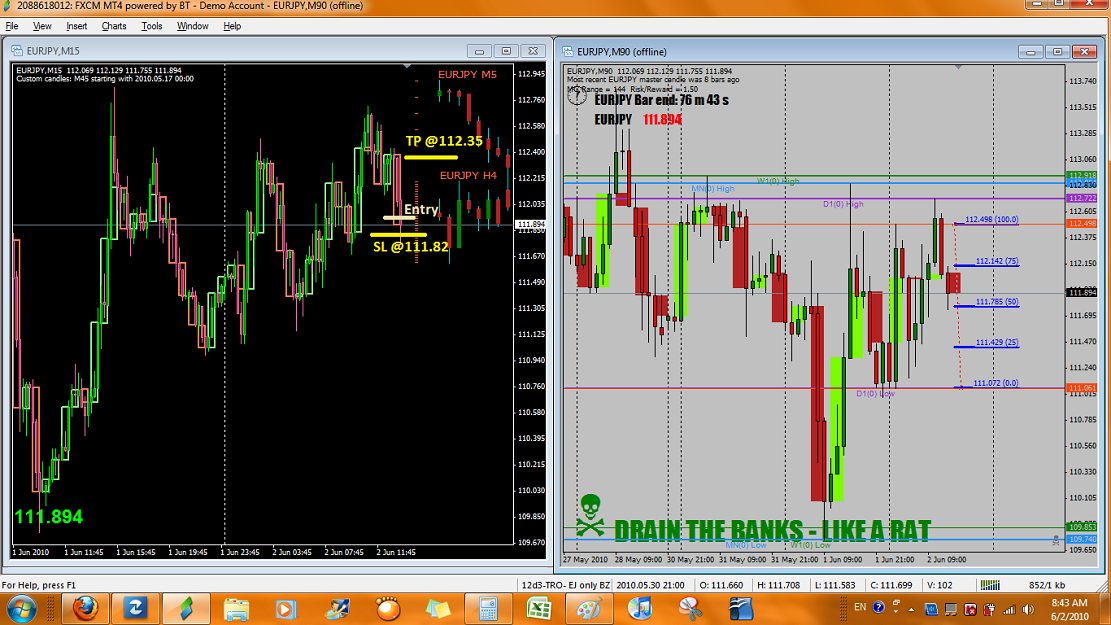Open the Help menu
The height and width of the screenshot is (625, 1111).
point(232,26)
